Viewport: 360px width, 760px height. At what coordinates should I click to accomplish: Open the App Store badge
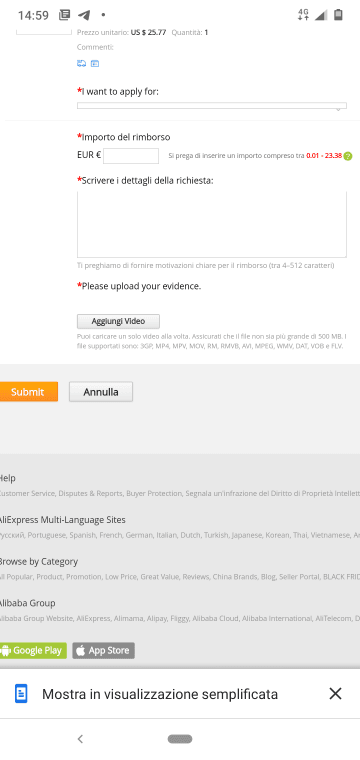[104, 650]
